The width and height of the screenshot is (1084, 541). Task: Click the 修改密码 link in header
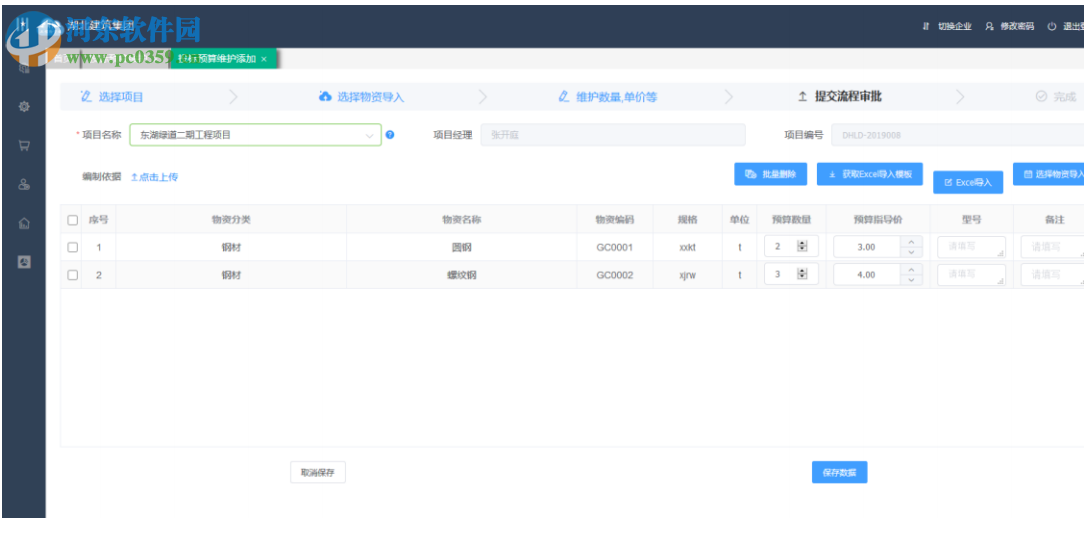pyautogui.click(x=1017, y=26)
